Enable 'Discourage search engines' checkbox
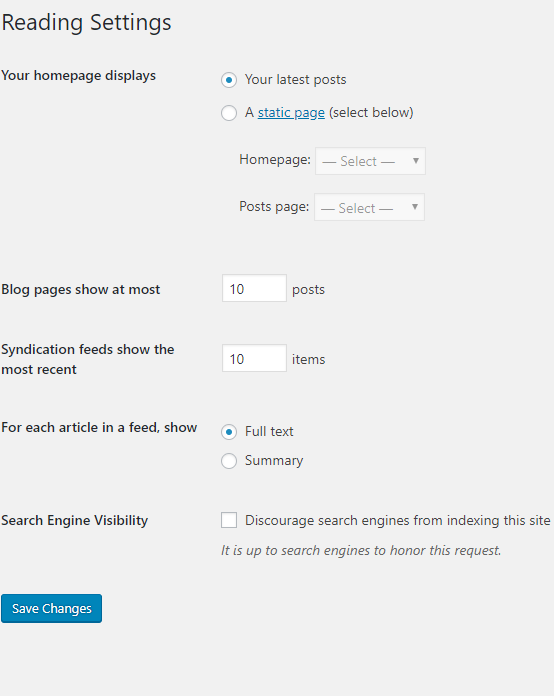554x696 pixels. (x=229, y=520)
